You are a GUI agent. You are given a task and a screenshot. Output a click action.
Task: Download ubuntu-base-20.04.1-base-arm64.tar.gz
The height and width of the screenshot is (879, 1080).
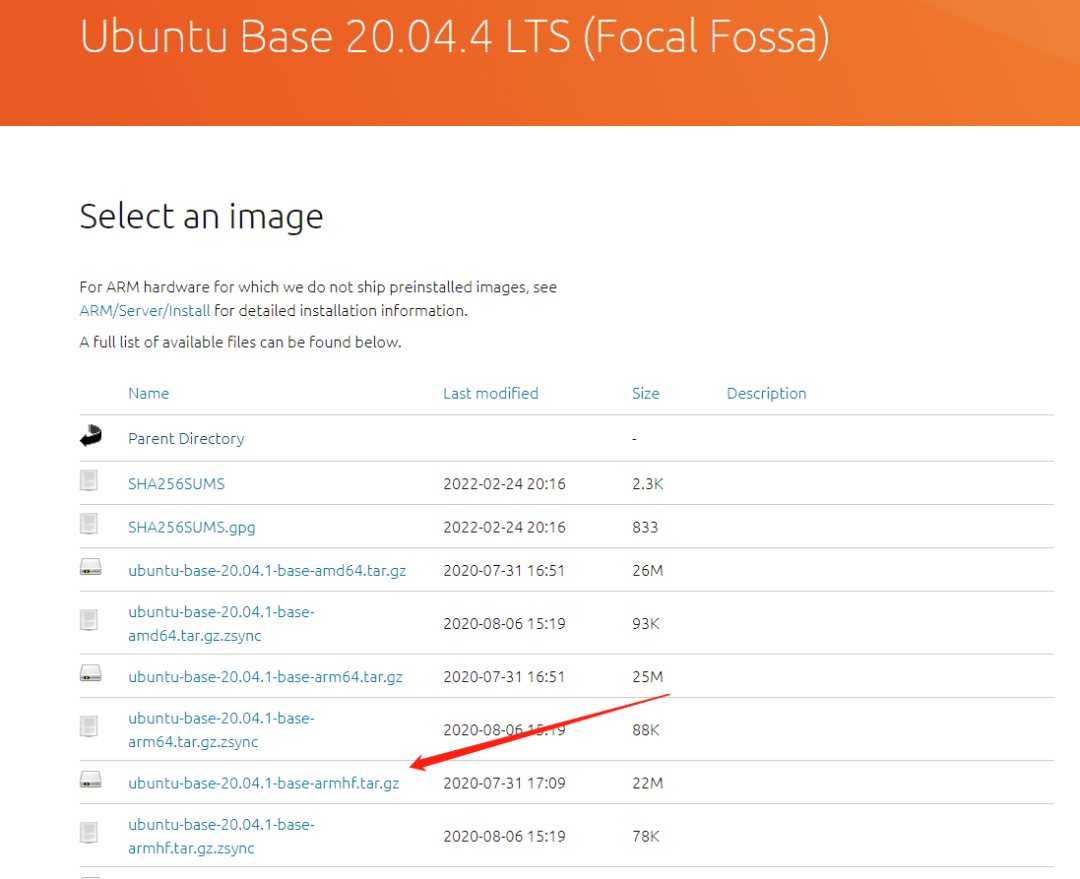point(265,676)
